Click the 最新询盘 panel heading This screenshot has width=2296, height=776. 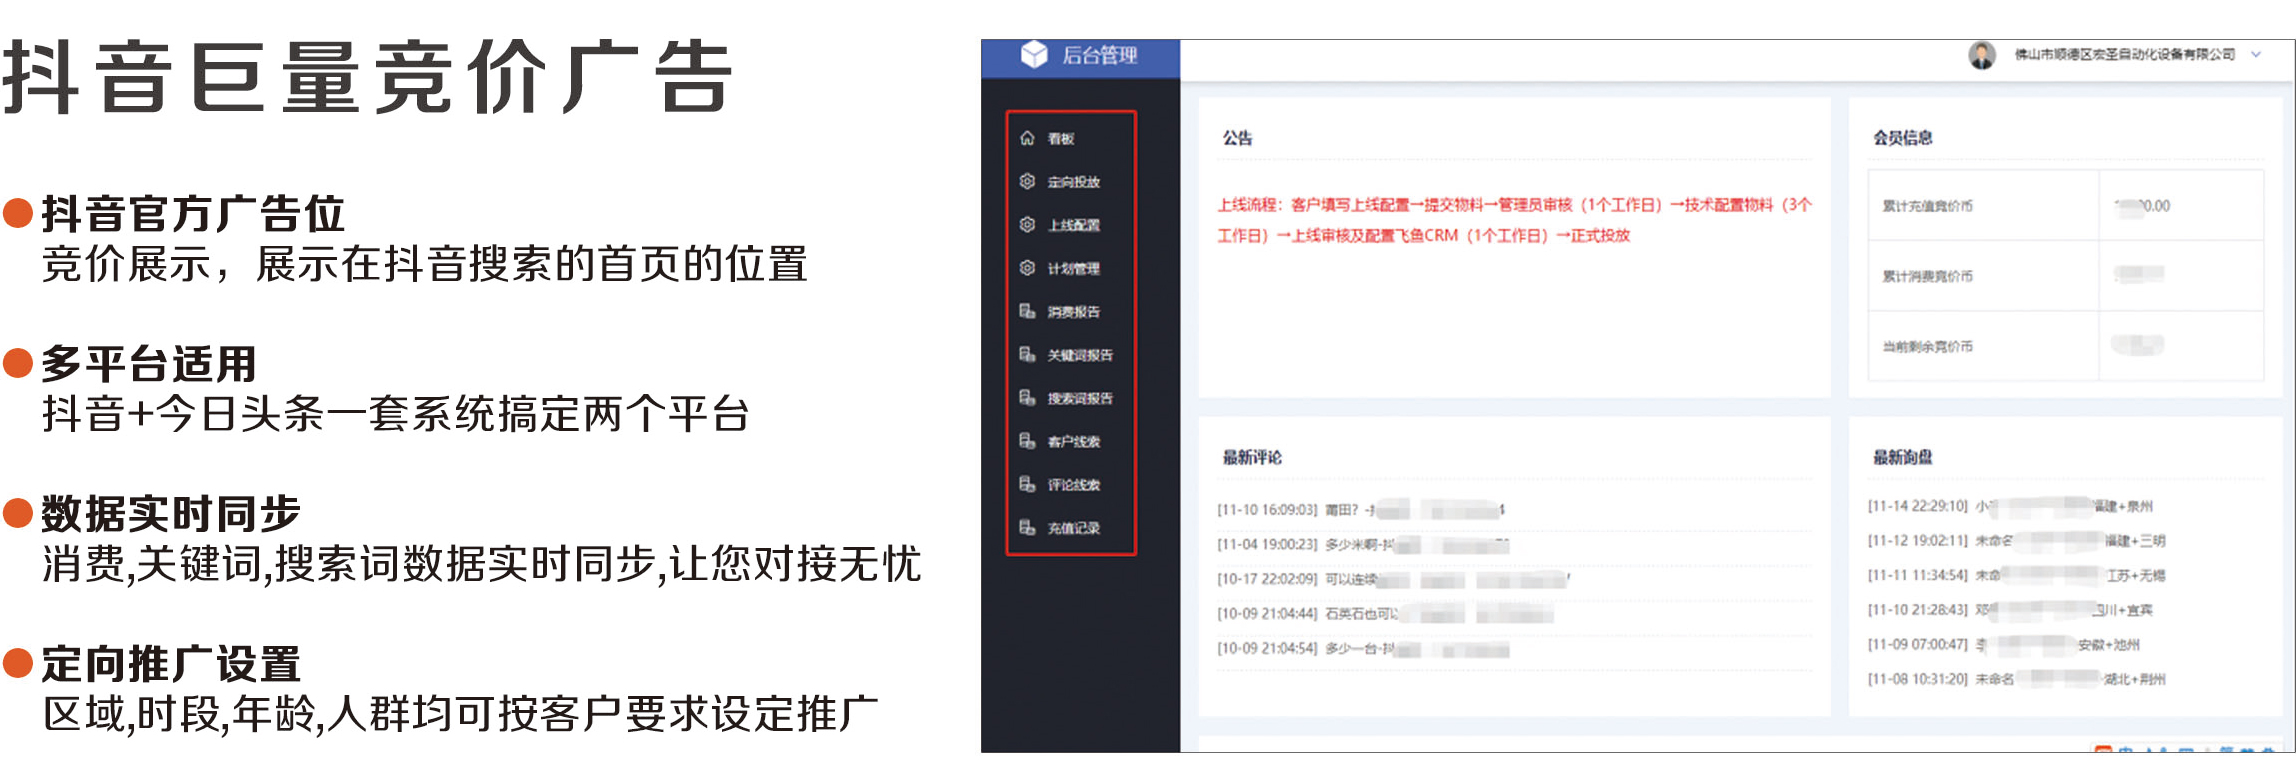click(1902, 457)
